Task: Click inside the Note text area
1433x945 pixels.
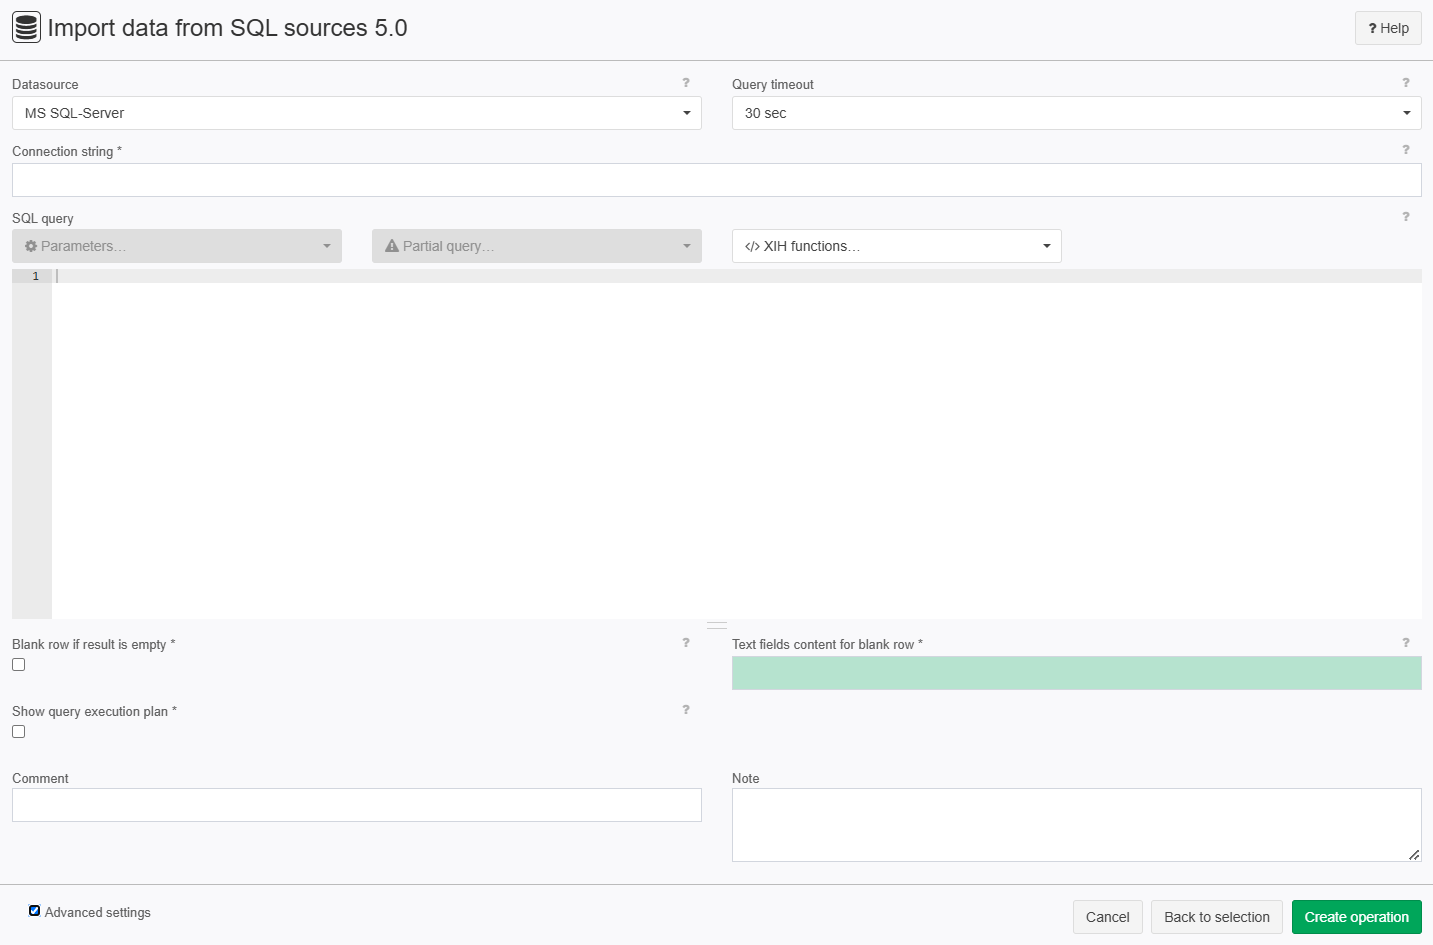Action: tap(1077, 825)
